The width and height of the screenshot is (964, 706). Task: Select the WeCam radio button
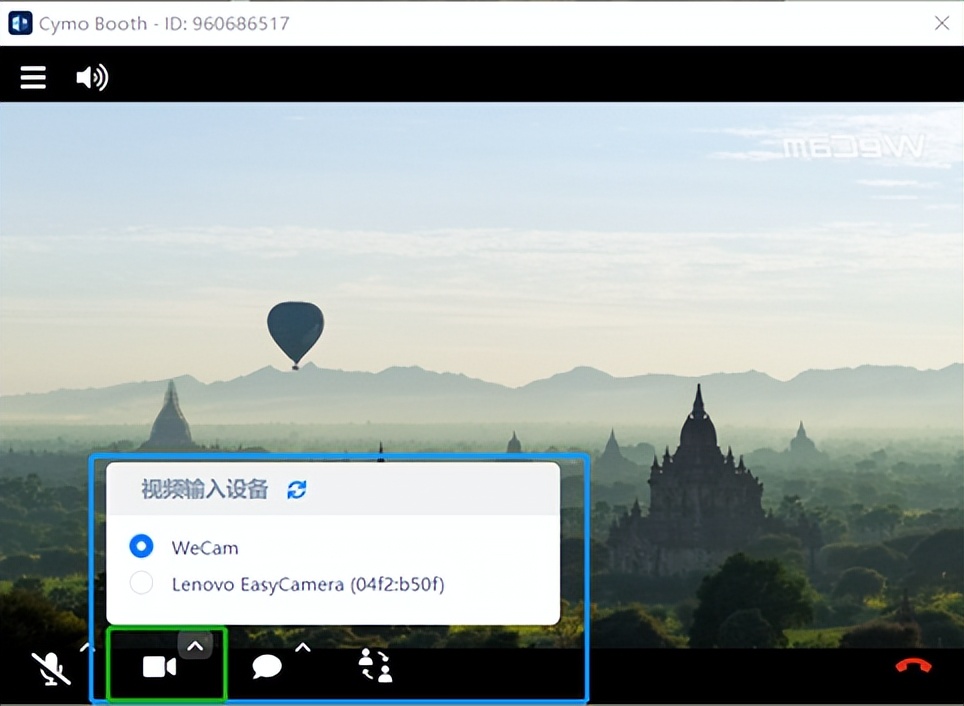(x=141, y=546)
